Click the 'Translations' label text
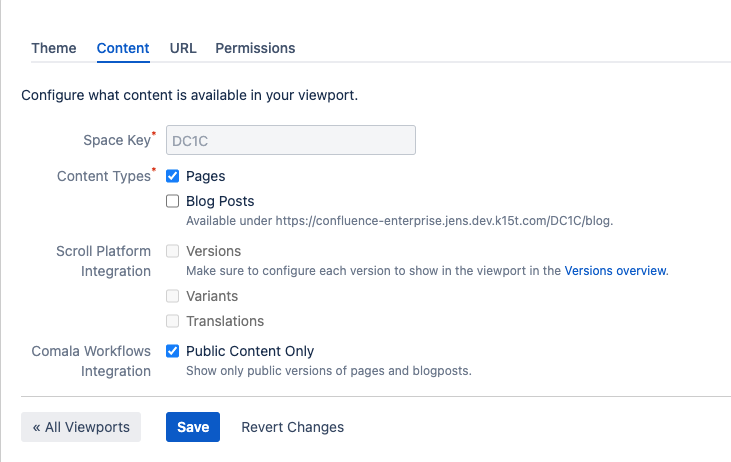731x462 pixels. click(x=225, y=321)
